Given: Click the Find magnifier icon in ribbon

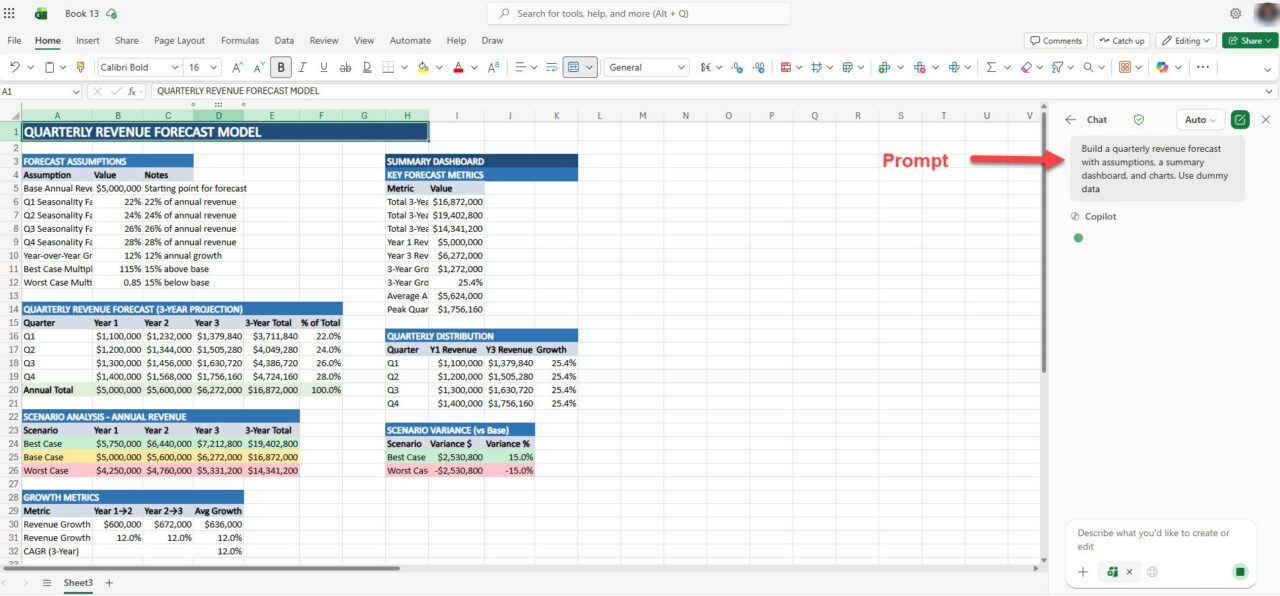Looking at the screenshot, I should (1088, 67).
